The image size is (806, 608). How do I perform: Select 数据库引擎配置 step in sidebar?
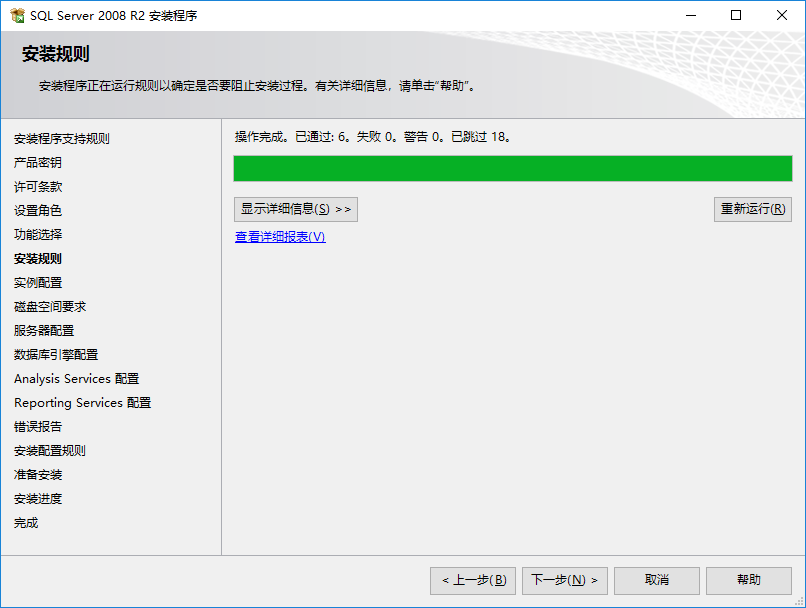[x=56, y=355]
